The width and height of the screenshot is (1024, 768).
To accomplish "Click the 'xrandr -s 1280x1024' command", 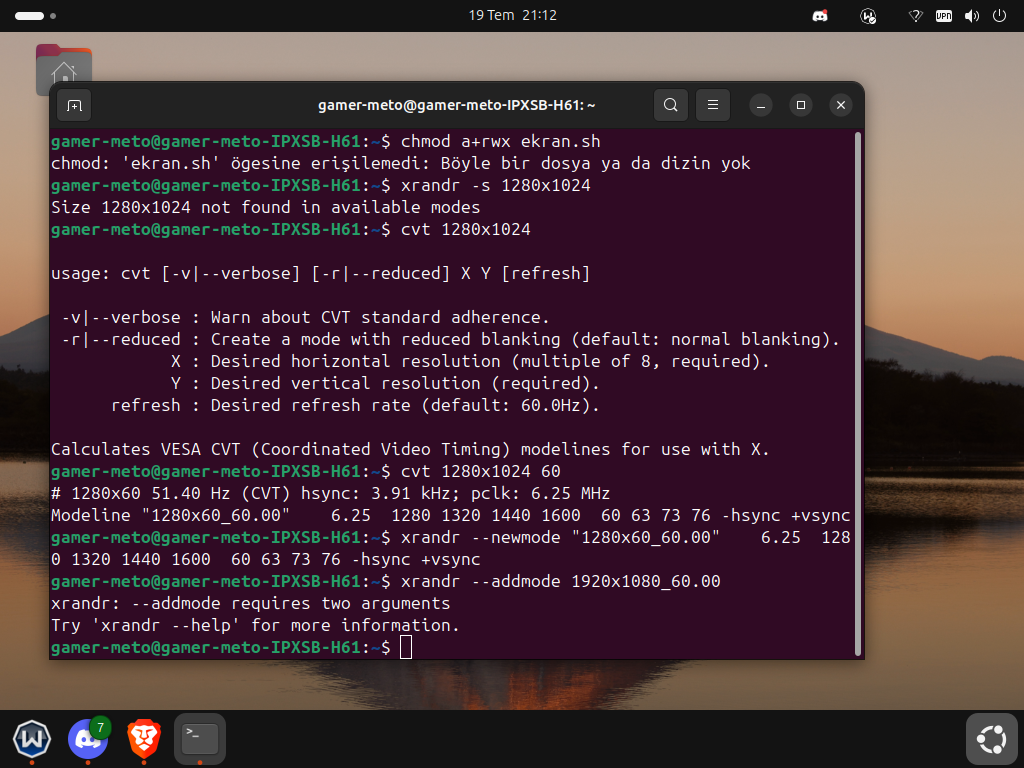I will coord(496,185).
